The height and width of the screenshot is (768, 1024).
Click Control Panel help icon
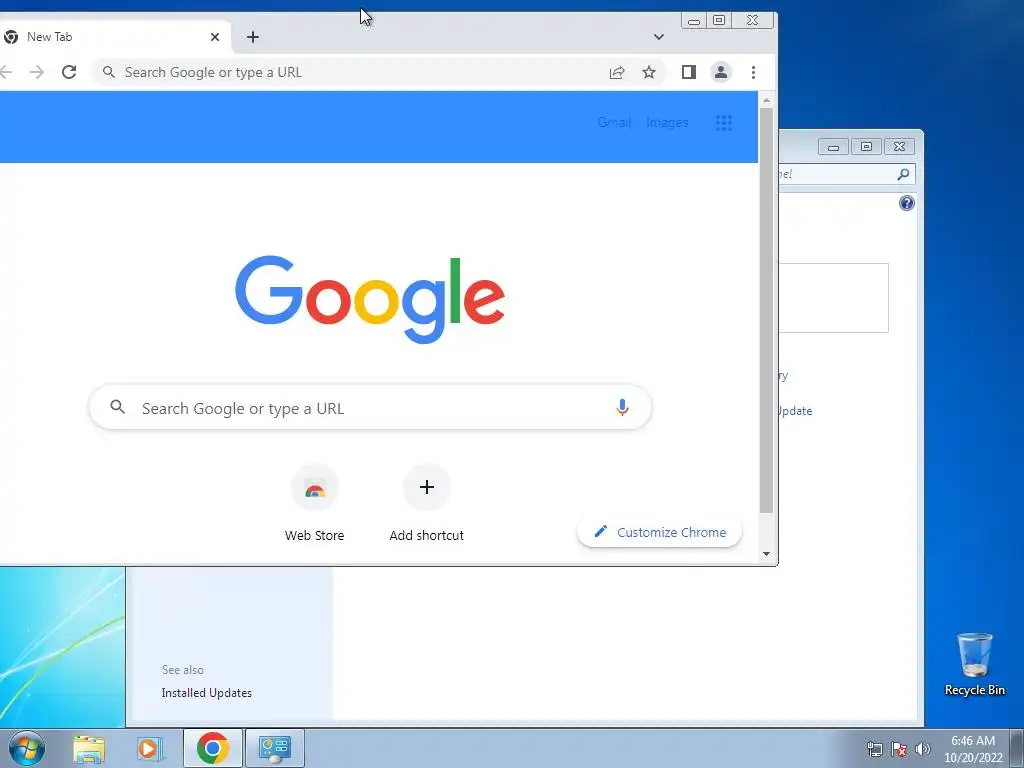pos(906,203)
